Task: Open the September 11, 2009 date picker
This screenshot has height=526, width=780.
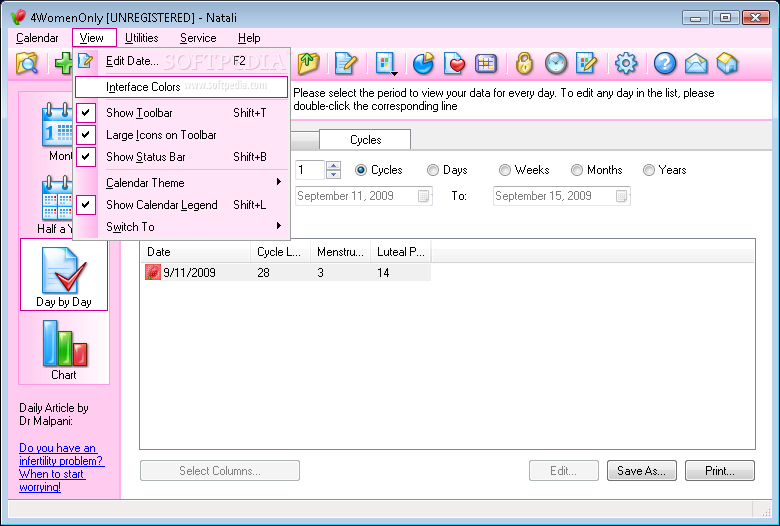Action: (423, 196)
